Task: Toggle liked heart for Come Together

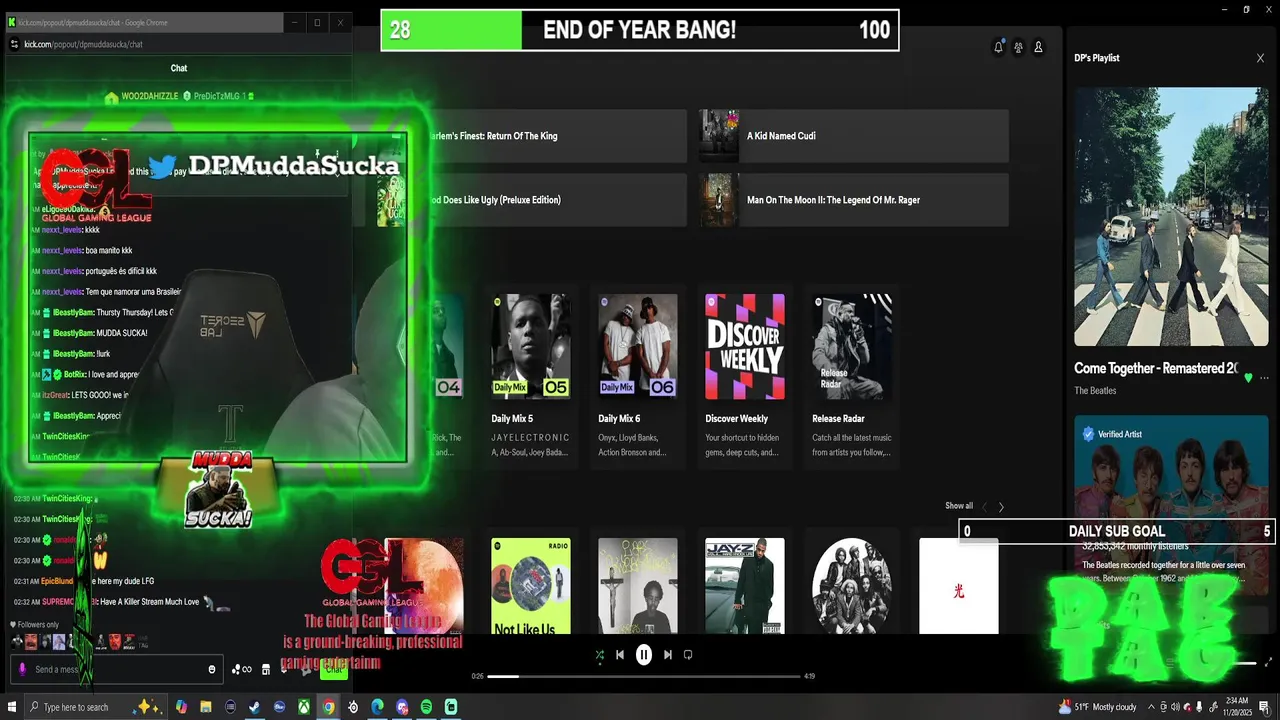Action: pyautogui.click(x=1248, y=378)
